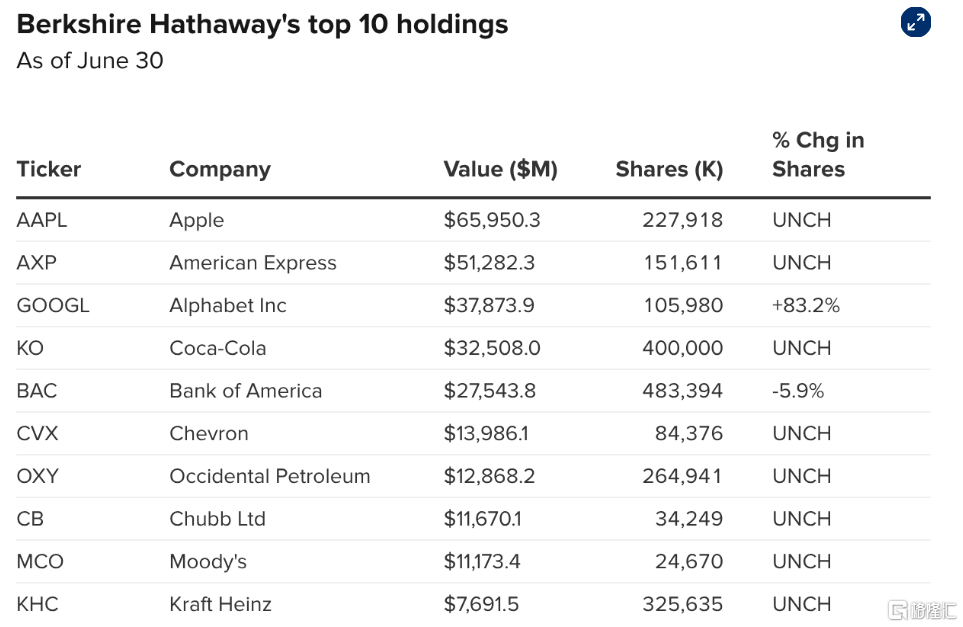This screenshot has height=627, width=963.
Task: Click the -5.9% change value
Action: pyautogui.click(x=798, y=391)
